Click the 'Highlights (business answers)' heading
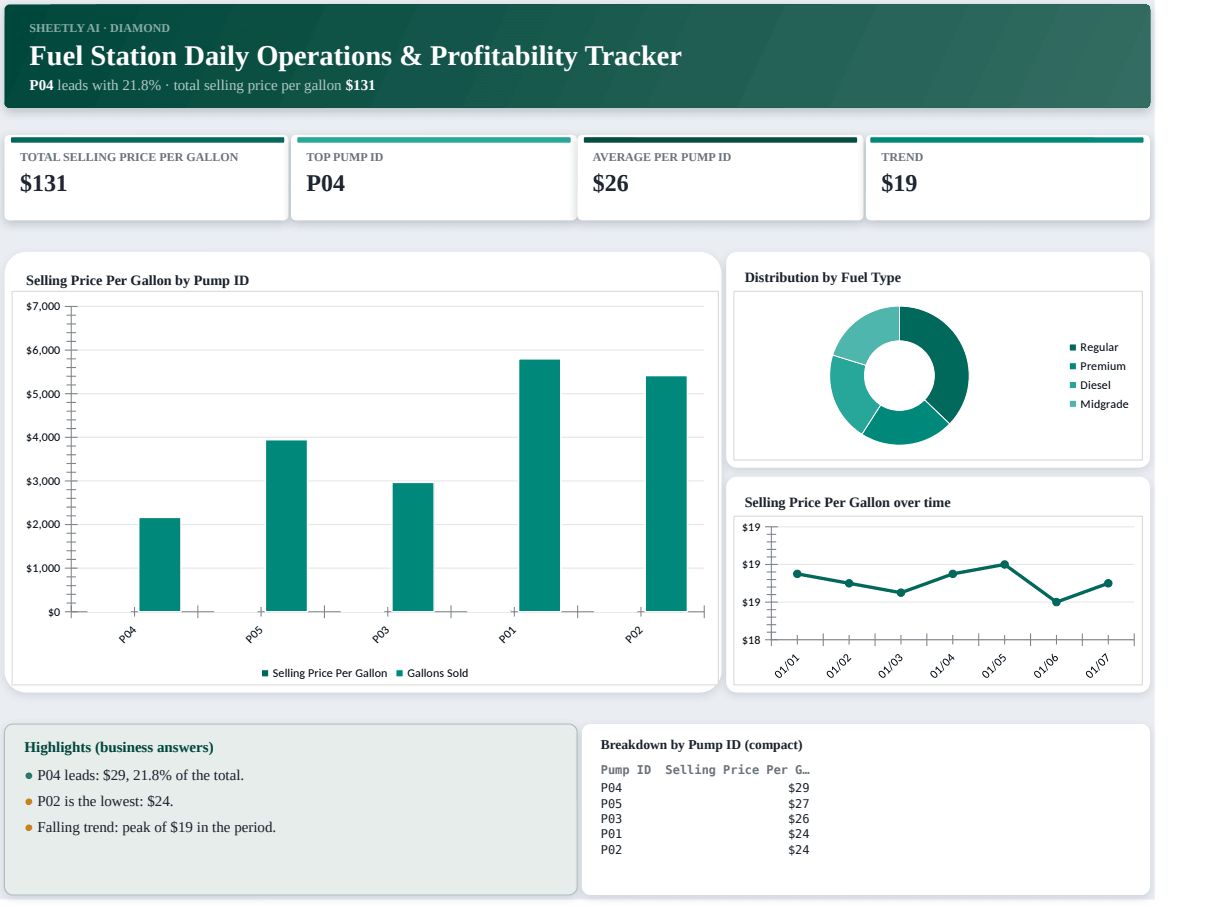The image size is (1227, 922). tap(119, 748)
